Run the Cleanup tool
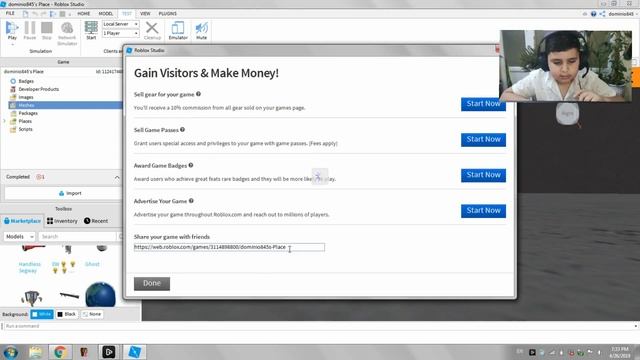Image resolution: width=640 pixels, height=360 pixels. [x=152, y=31]
